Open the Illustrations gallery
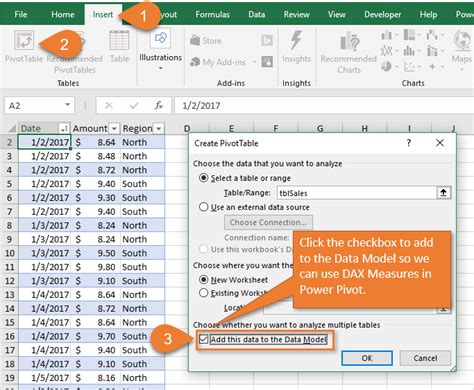474x390 pixels. point(160,49)
